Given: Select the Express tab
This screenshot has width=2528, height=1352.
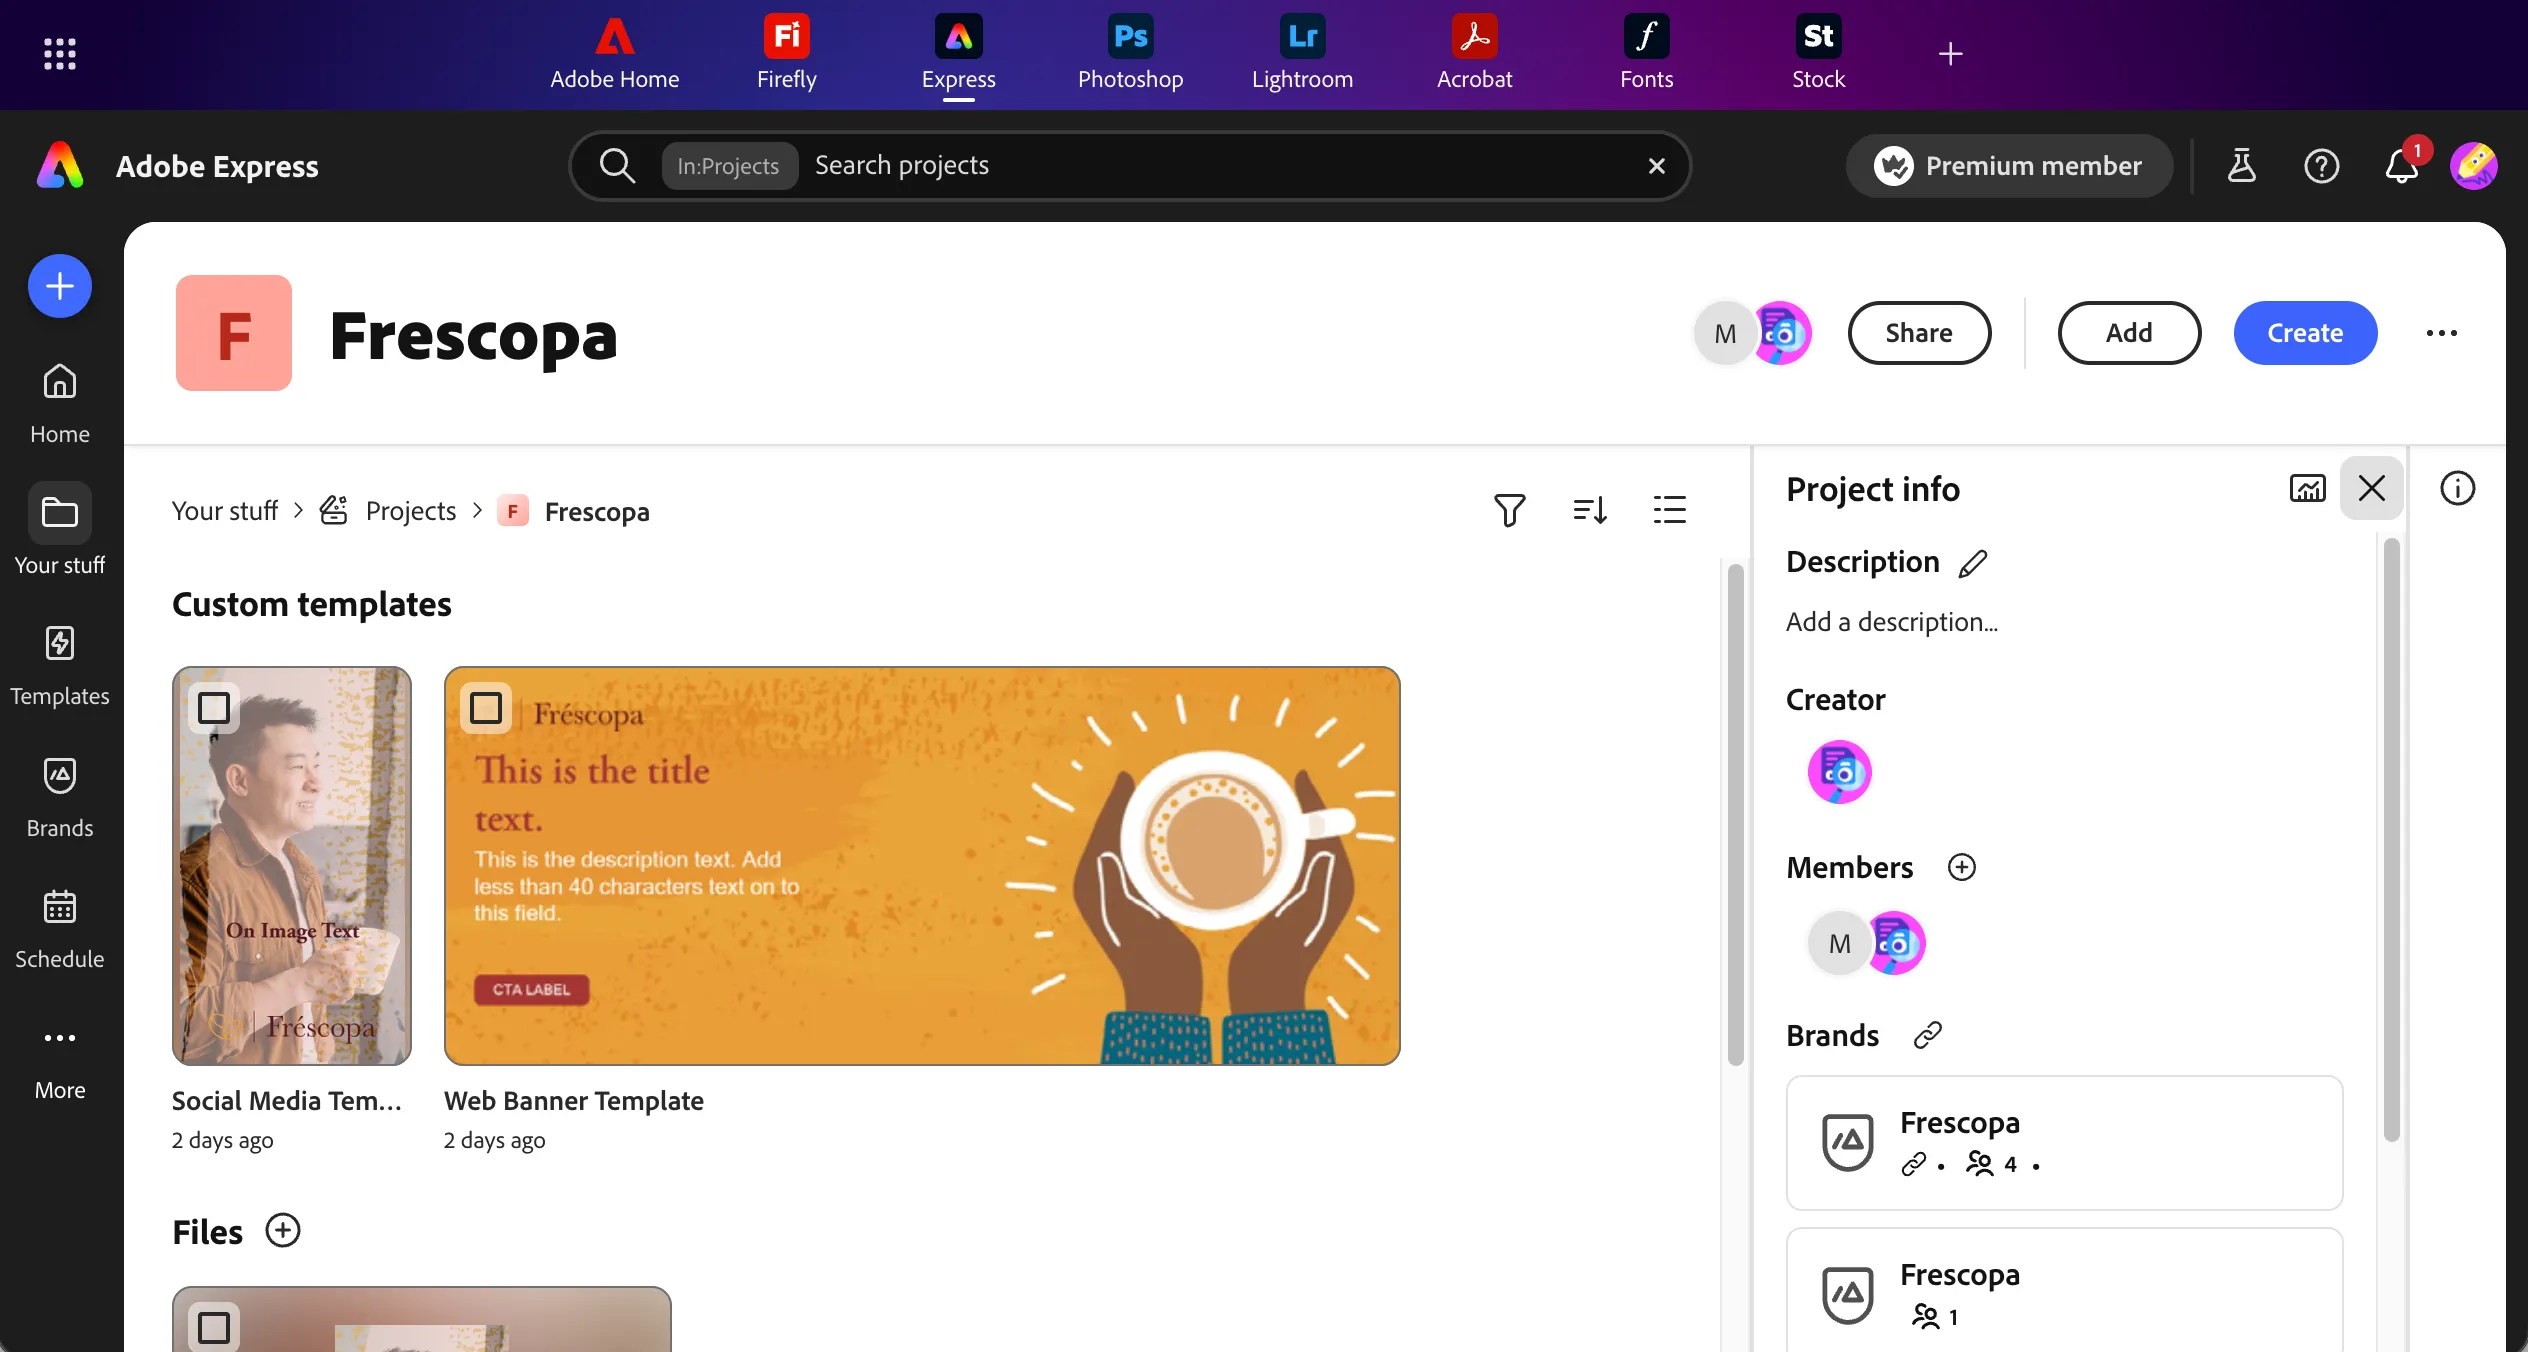Looking at the screenshot, I should click(958, 53).
